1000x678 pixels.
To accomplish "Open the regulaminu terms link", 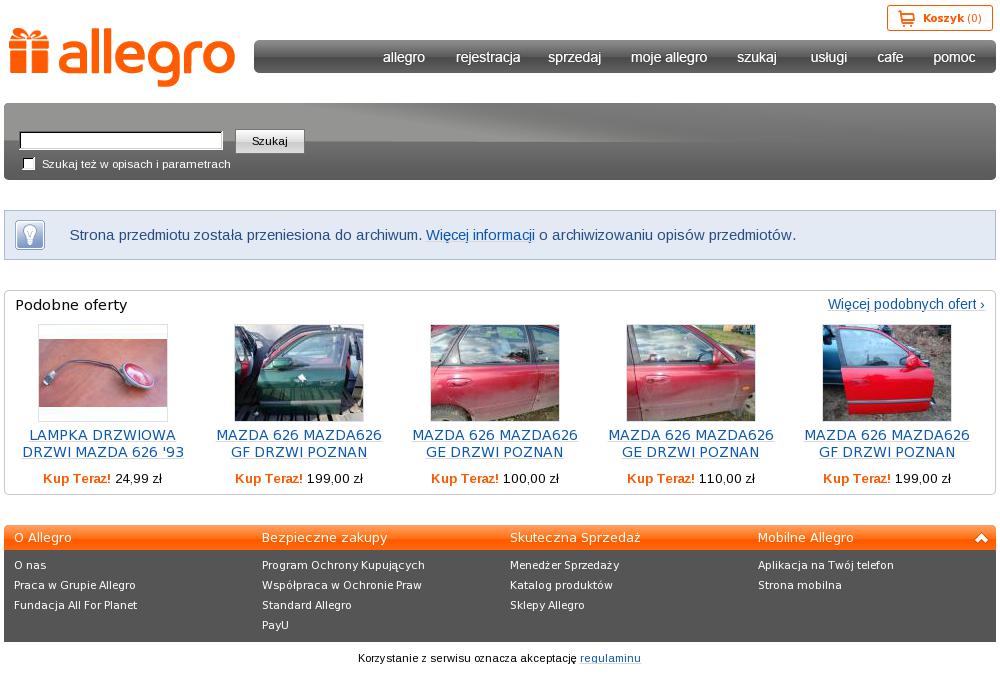I will pos(610,658).
